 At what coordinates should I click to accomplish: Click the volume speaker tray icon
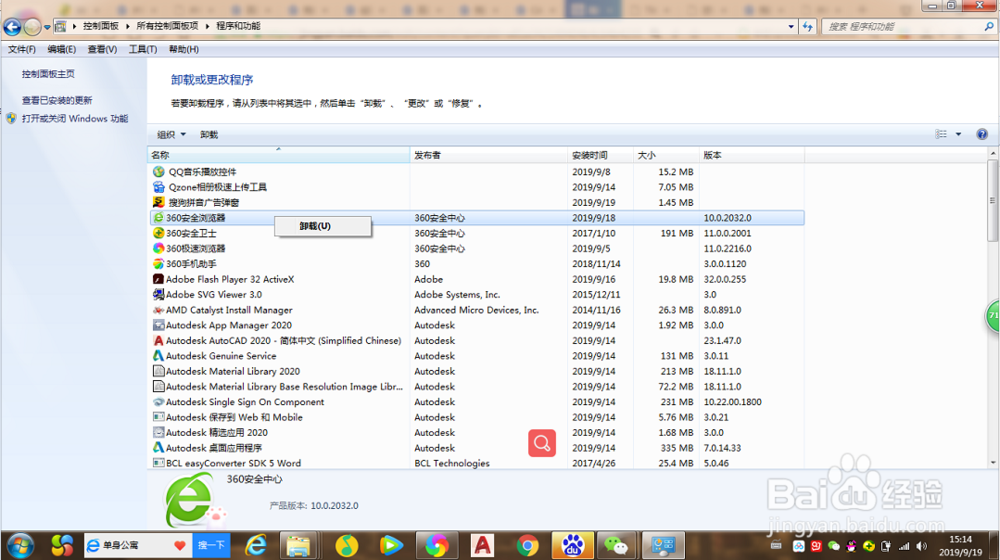[922, 546]
